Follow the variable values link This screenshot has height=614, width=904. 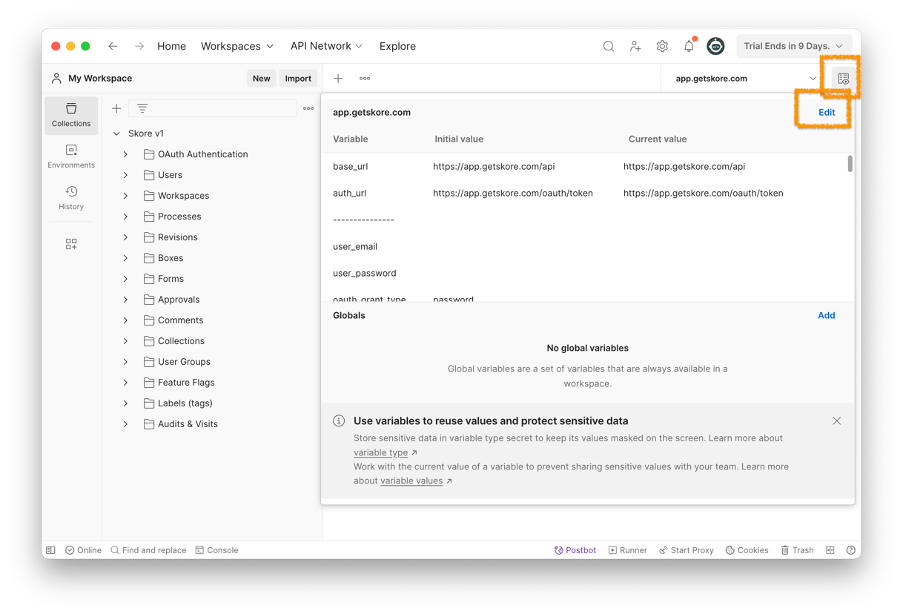412,481
